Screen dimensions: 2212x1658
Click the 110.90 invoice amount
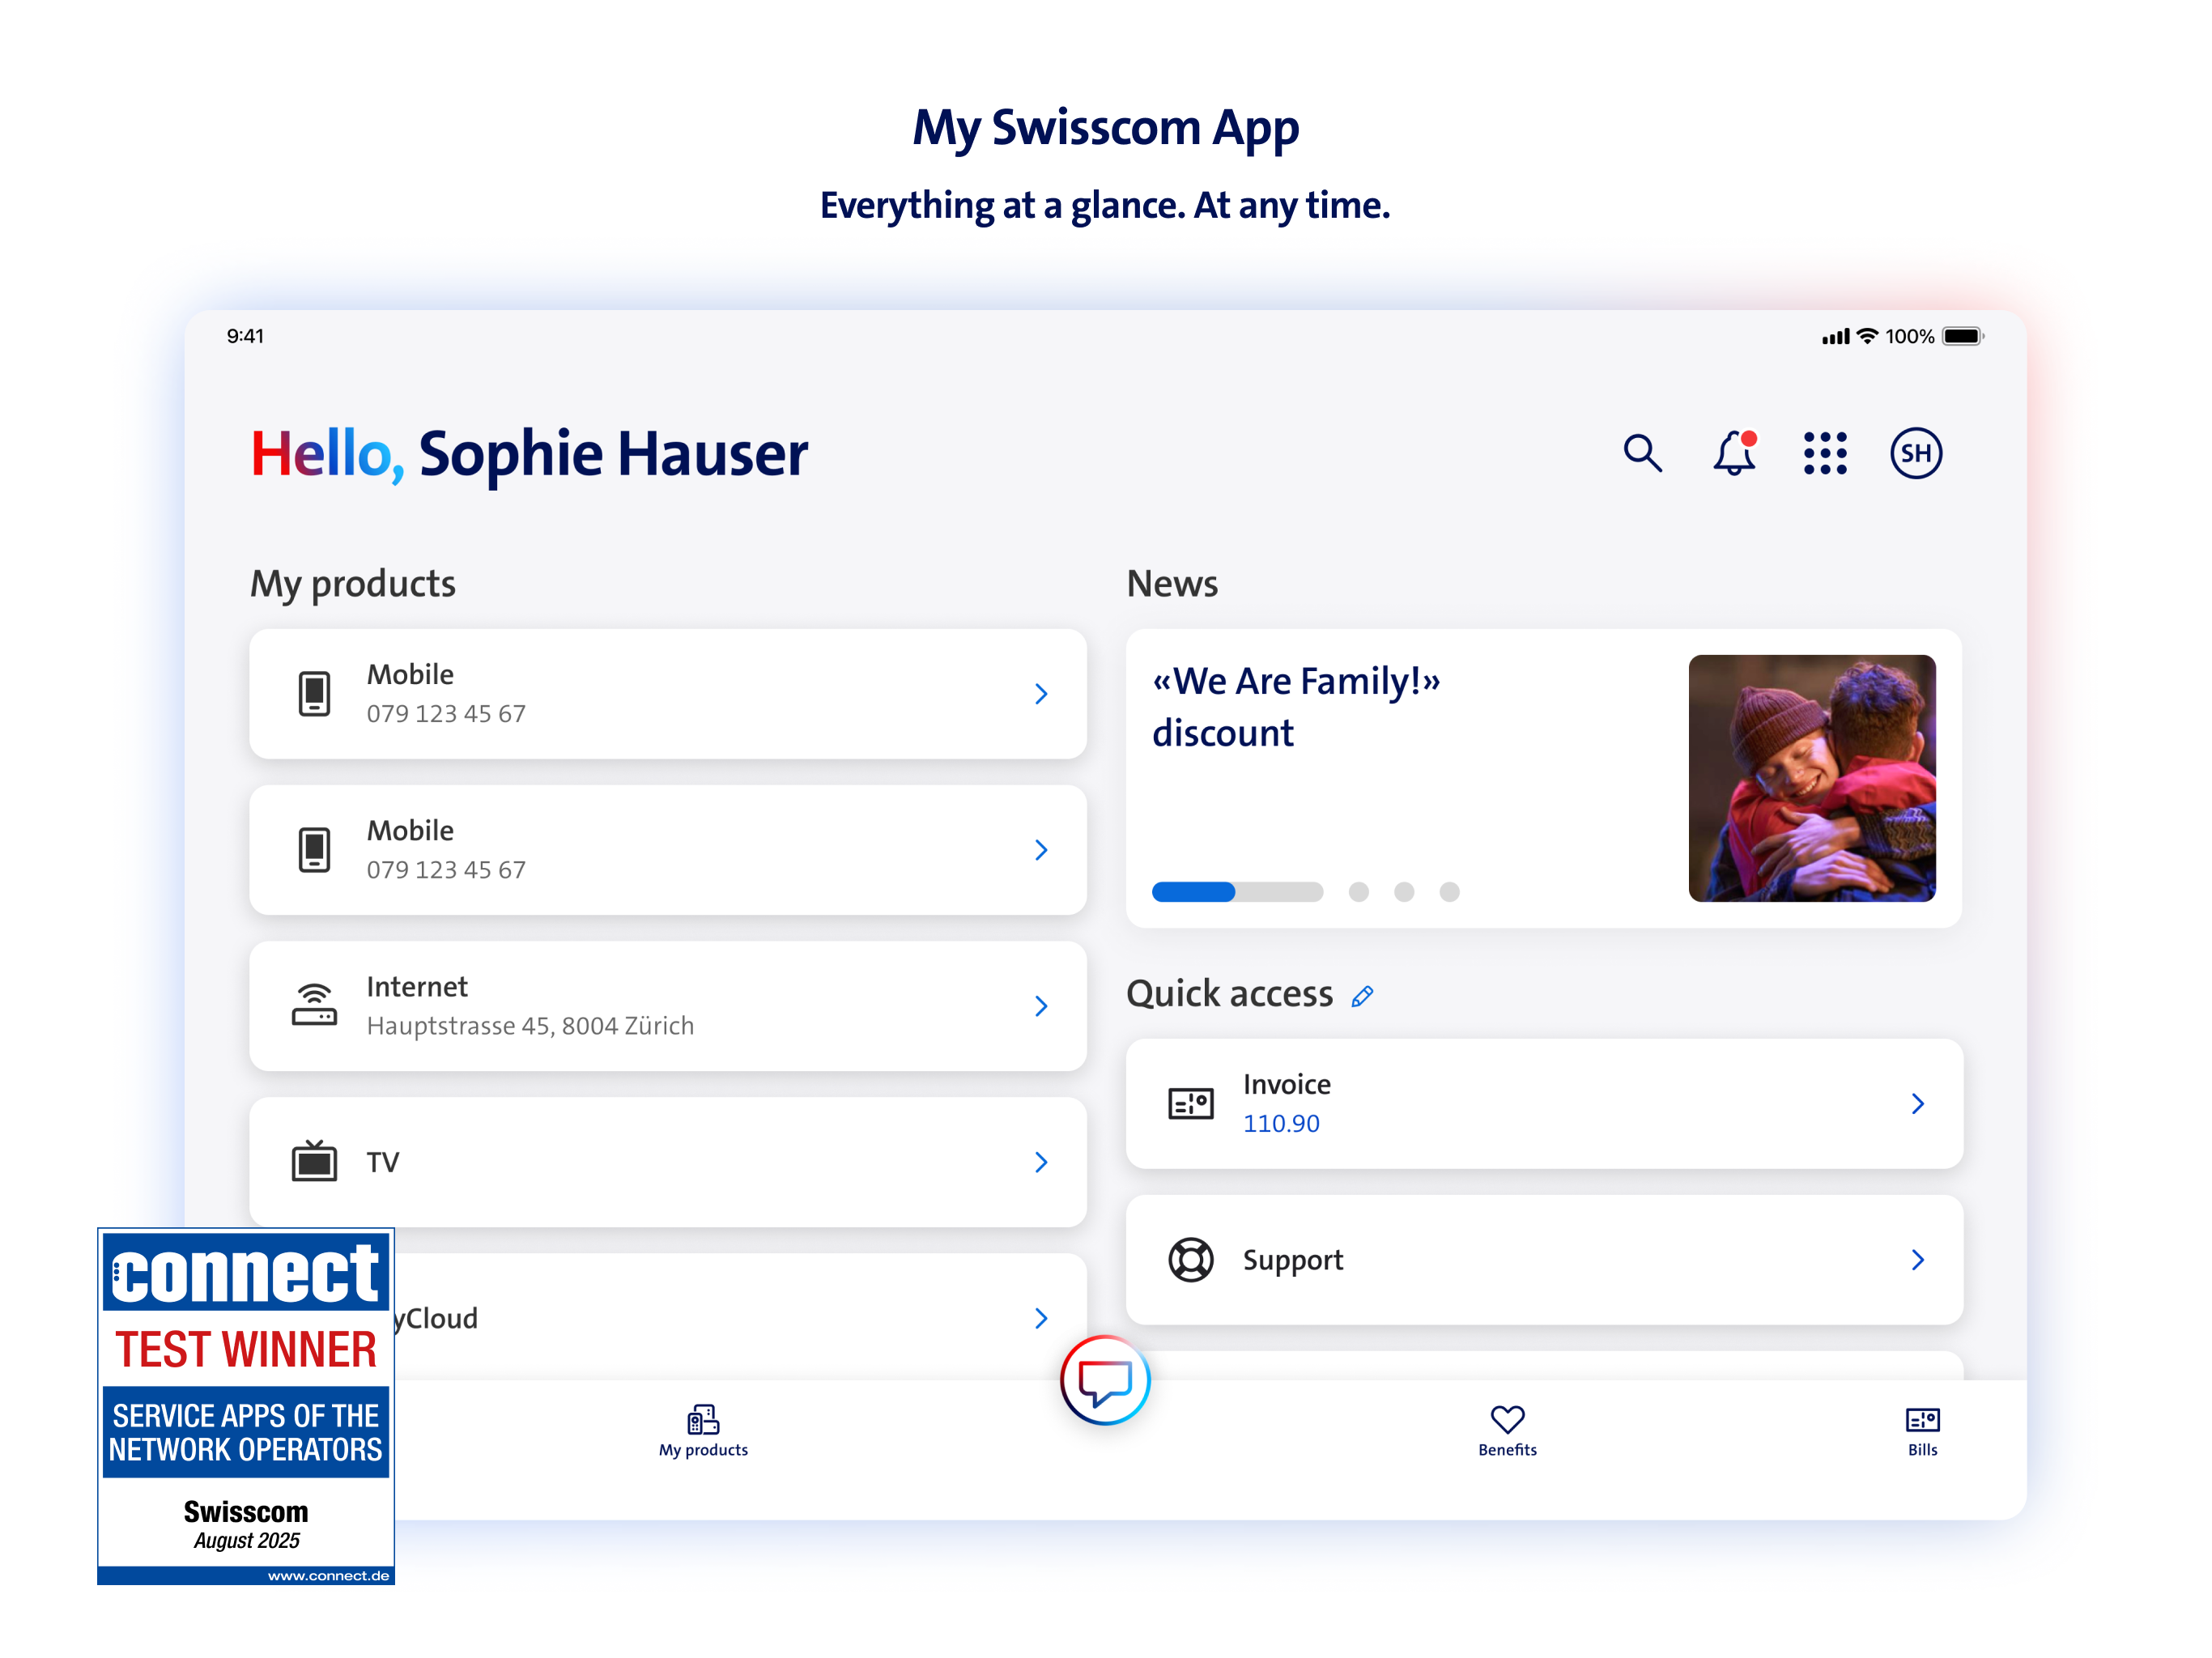point(1281,1124)
